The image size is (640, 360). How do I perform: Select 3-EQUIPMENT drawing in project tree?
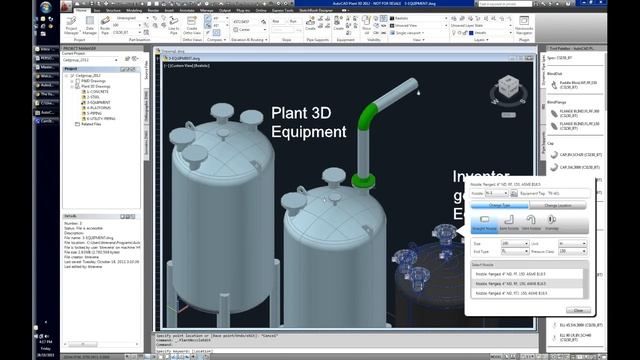click(98, 102)
